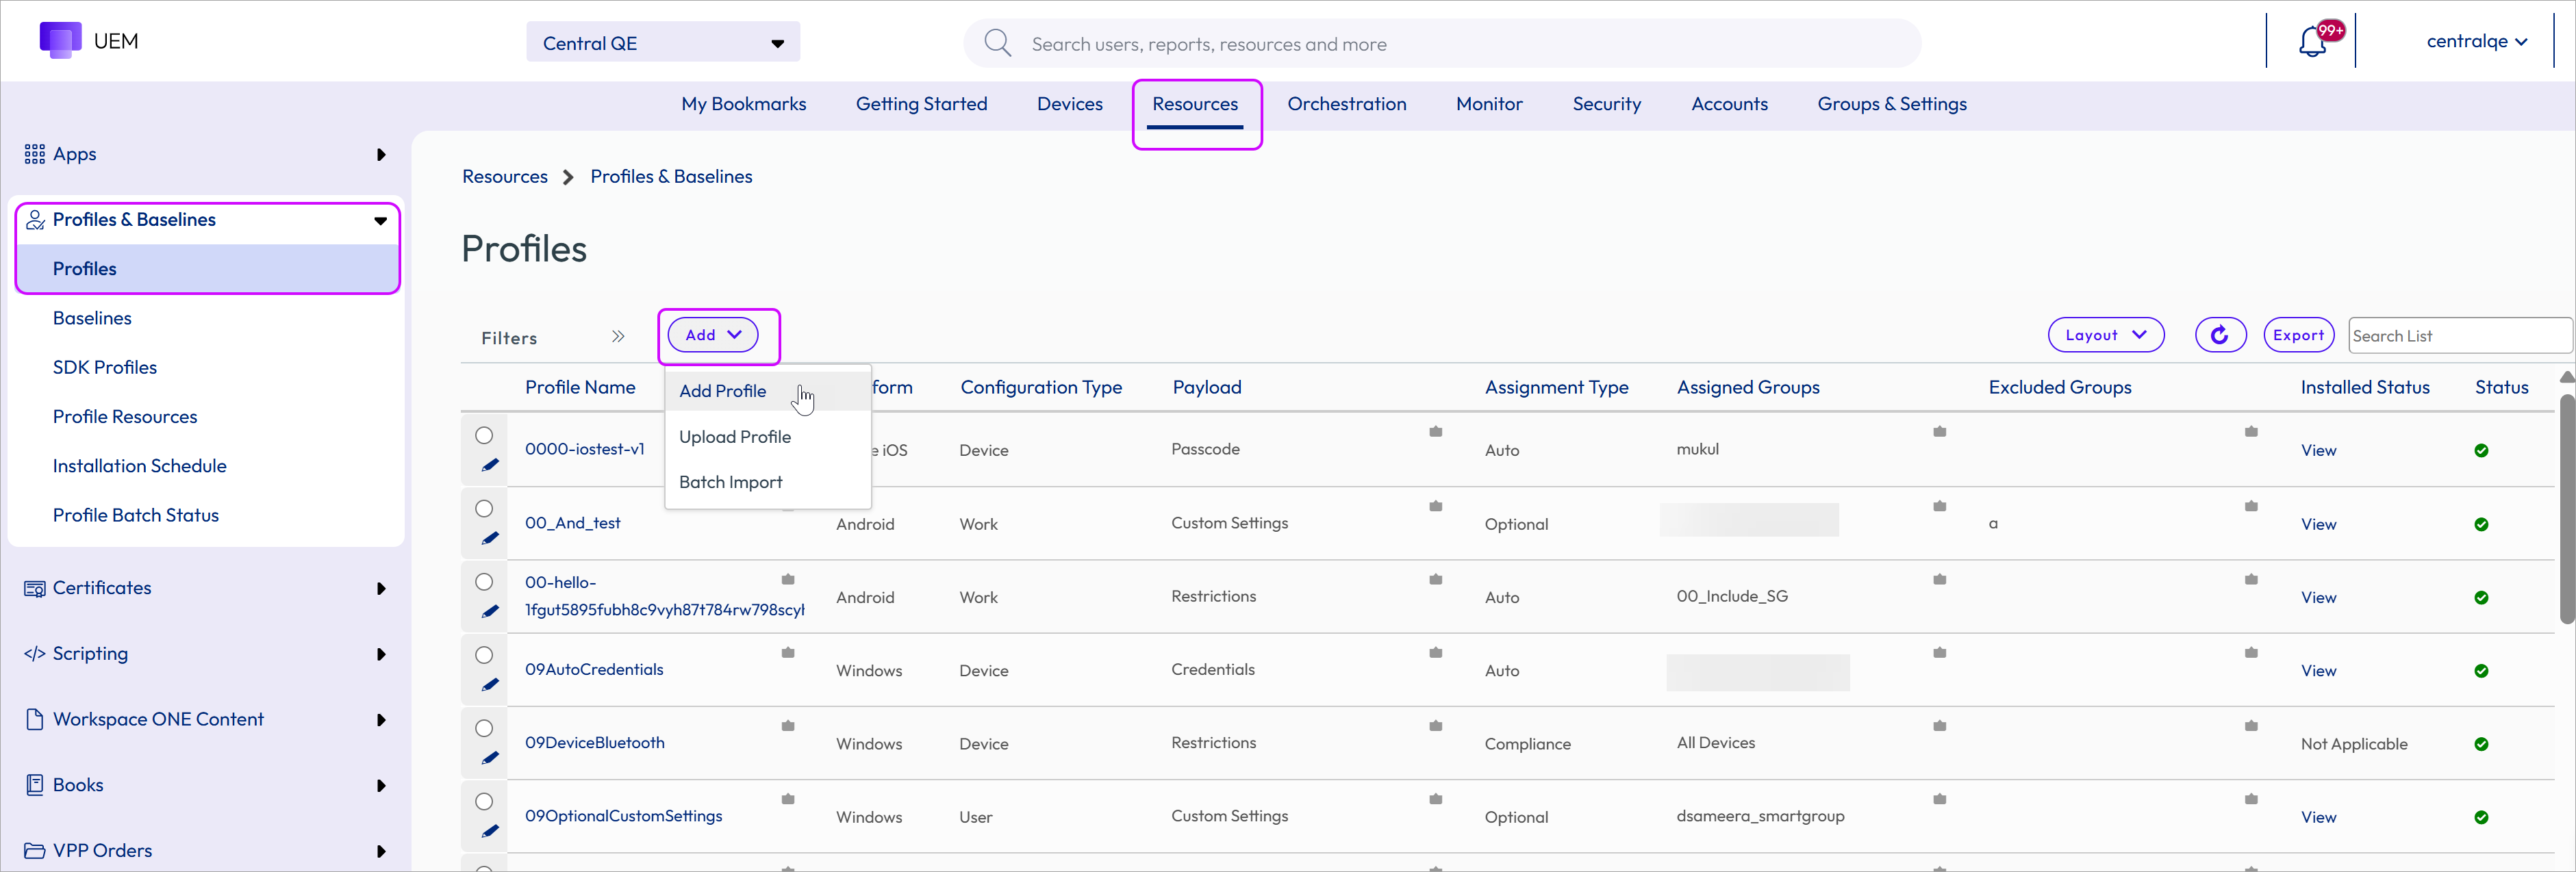
Task: Click green status icon for 00_And_test
Action: tap(2481, 524)
